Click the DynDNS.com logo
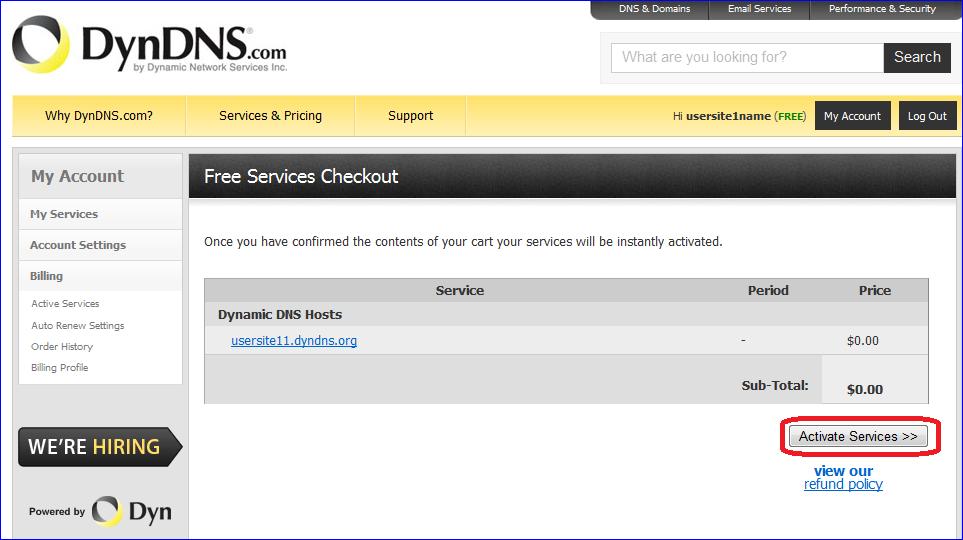The height and width of the screenshot is (540, 963). (150, 47)
